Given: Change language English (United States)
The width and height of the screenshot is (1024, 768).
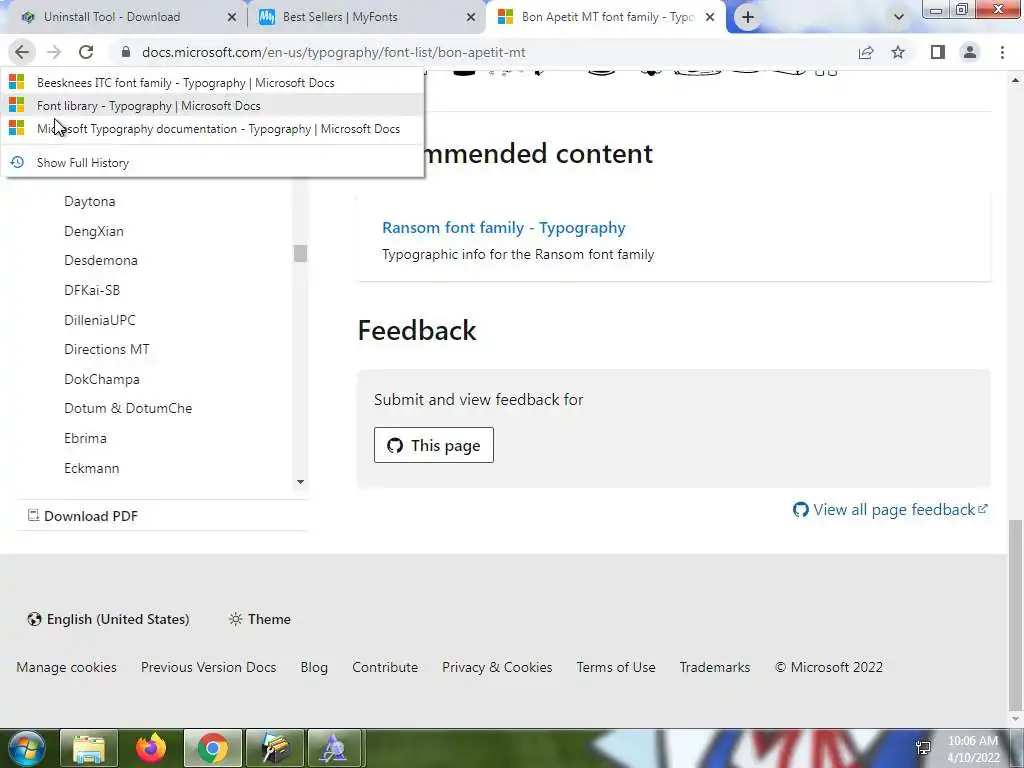Looking at the screenshot, I should [x=108, y=619].
